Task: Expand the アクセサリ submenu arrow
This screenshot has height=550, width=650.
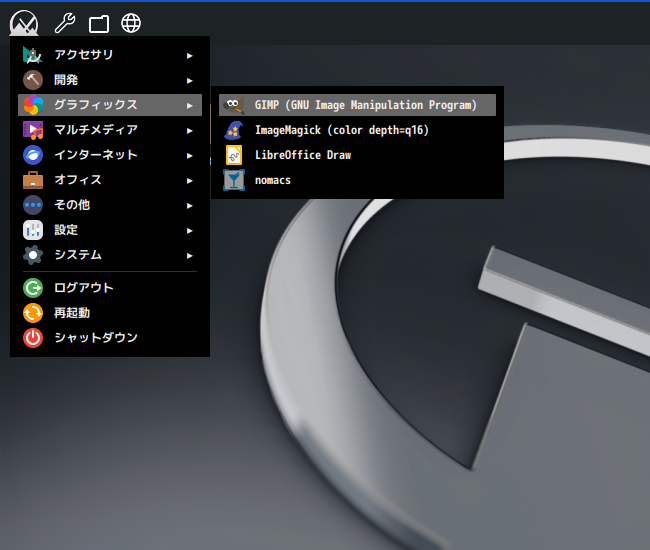Action: (x=189, y=56)
